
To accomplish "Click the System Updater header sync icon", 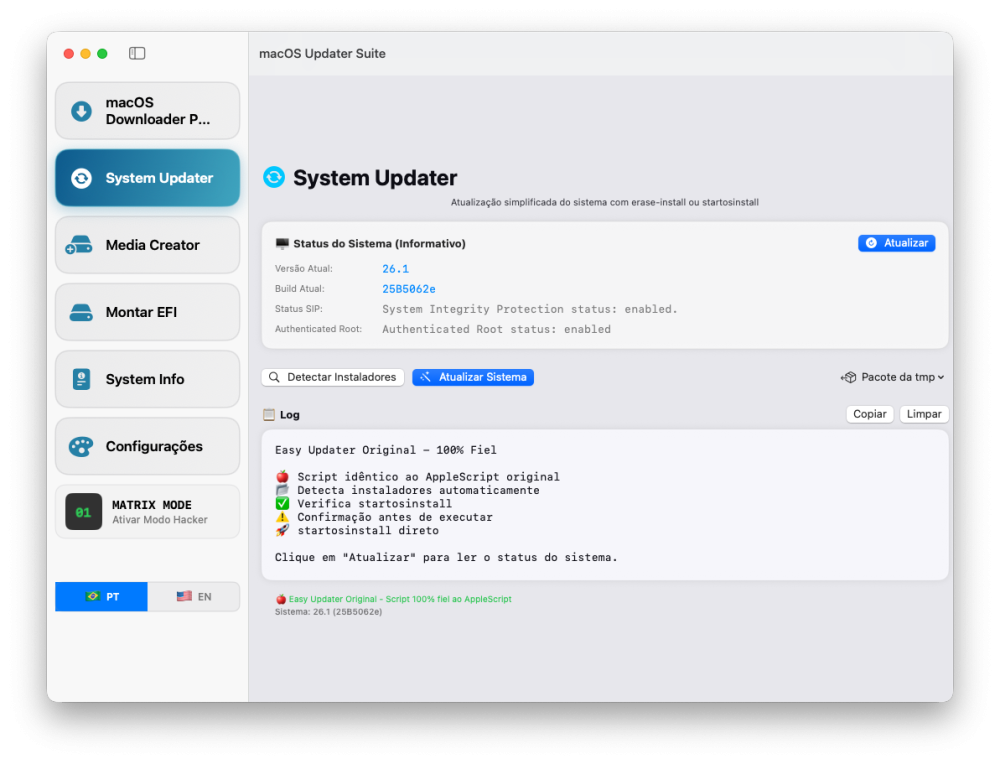I will tap(274, 177).
